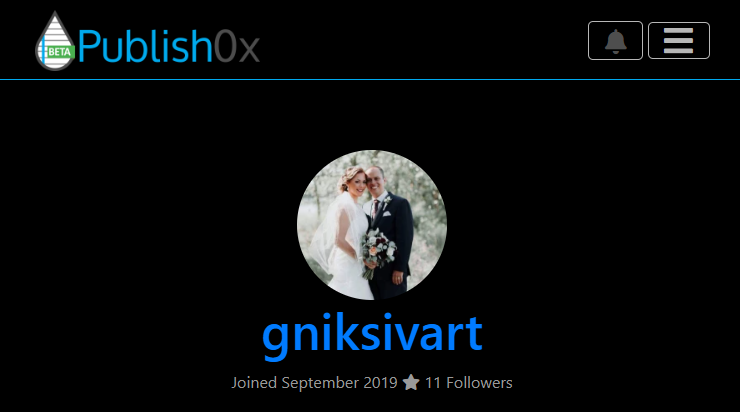Click the circular wedding photo avatar
The image size is (740, 412).
372,225
